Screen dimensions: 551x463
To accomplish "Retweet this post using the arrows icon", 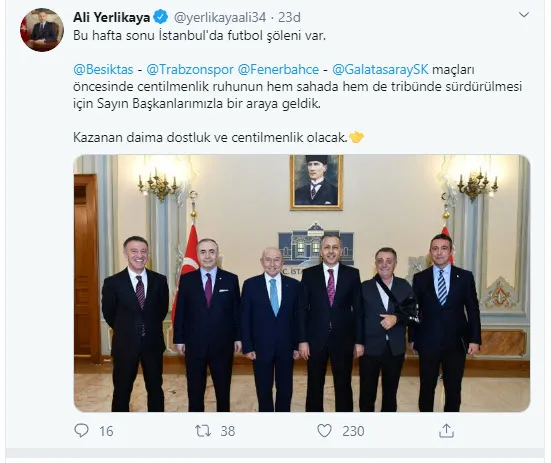I will click(x=203, y=431).
